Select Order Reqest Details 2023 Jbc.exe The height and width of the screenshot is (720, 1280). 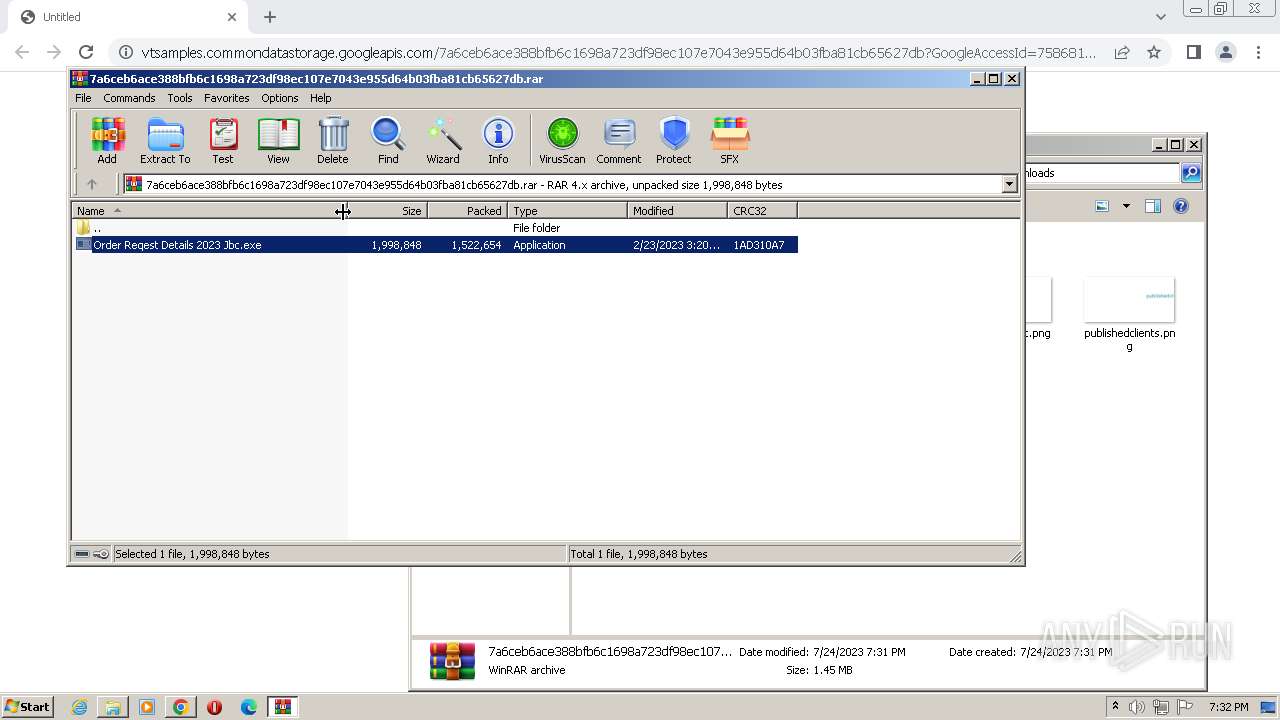tap(436, 245)
